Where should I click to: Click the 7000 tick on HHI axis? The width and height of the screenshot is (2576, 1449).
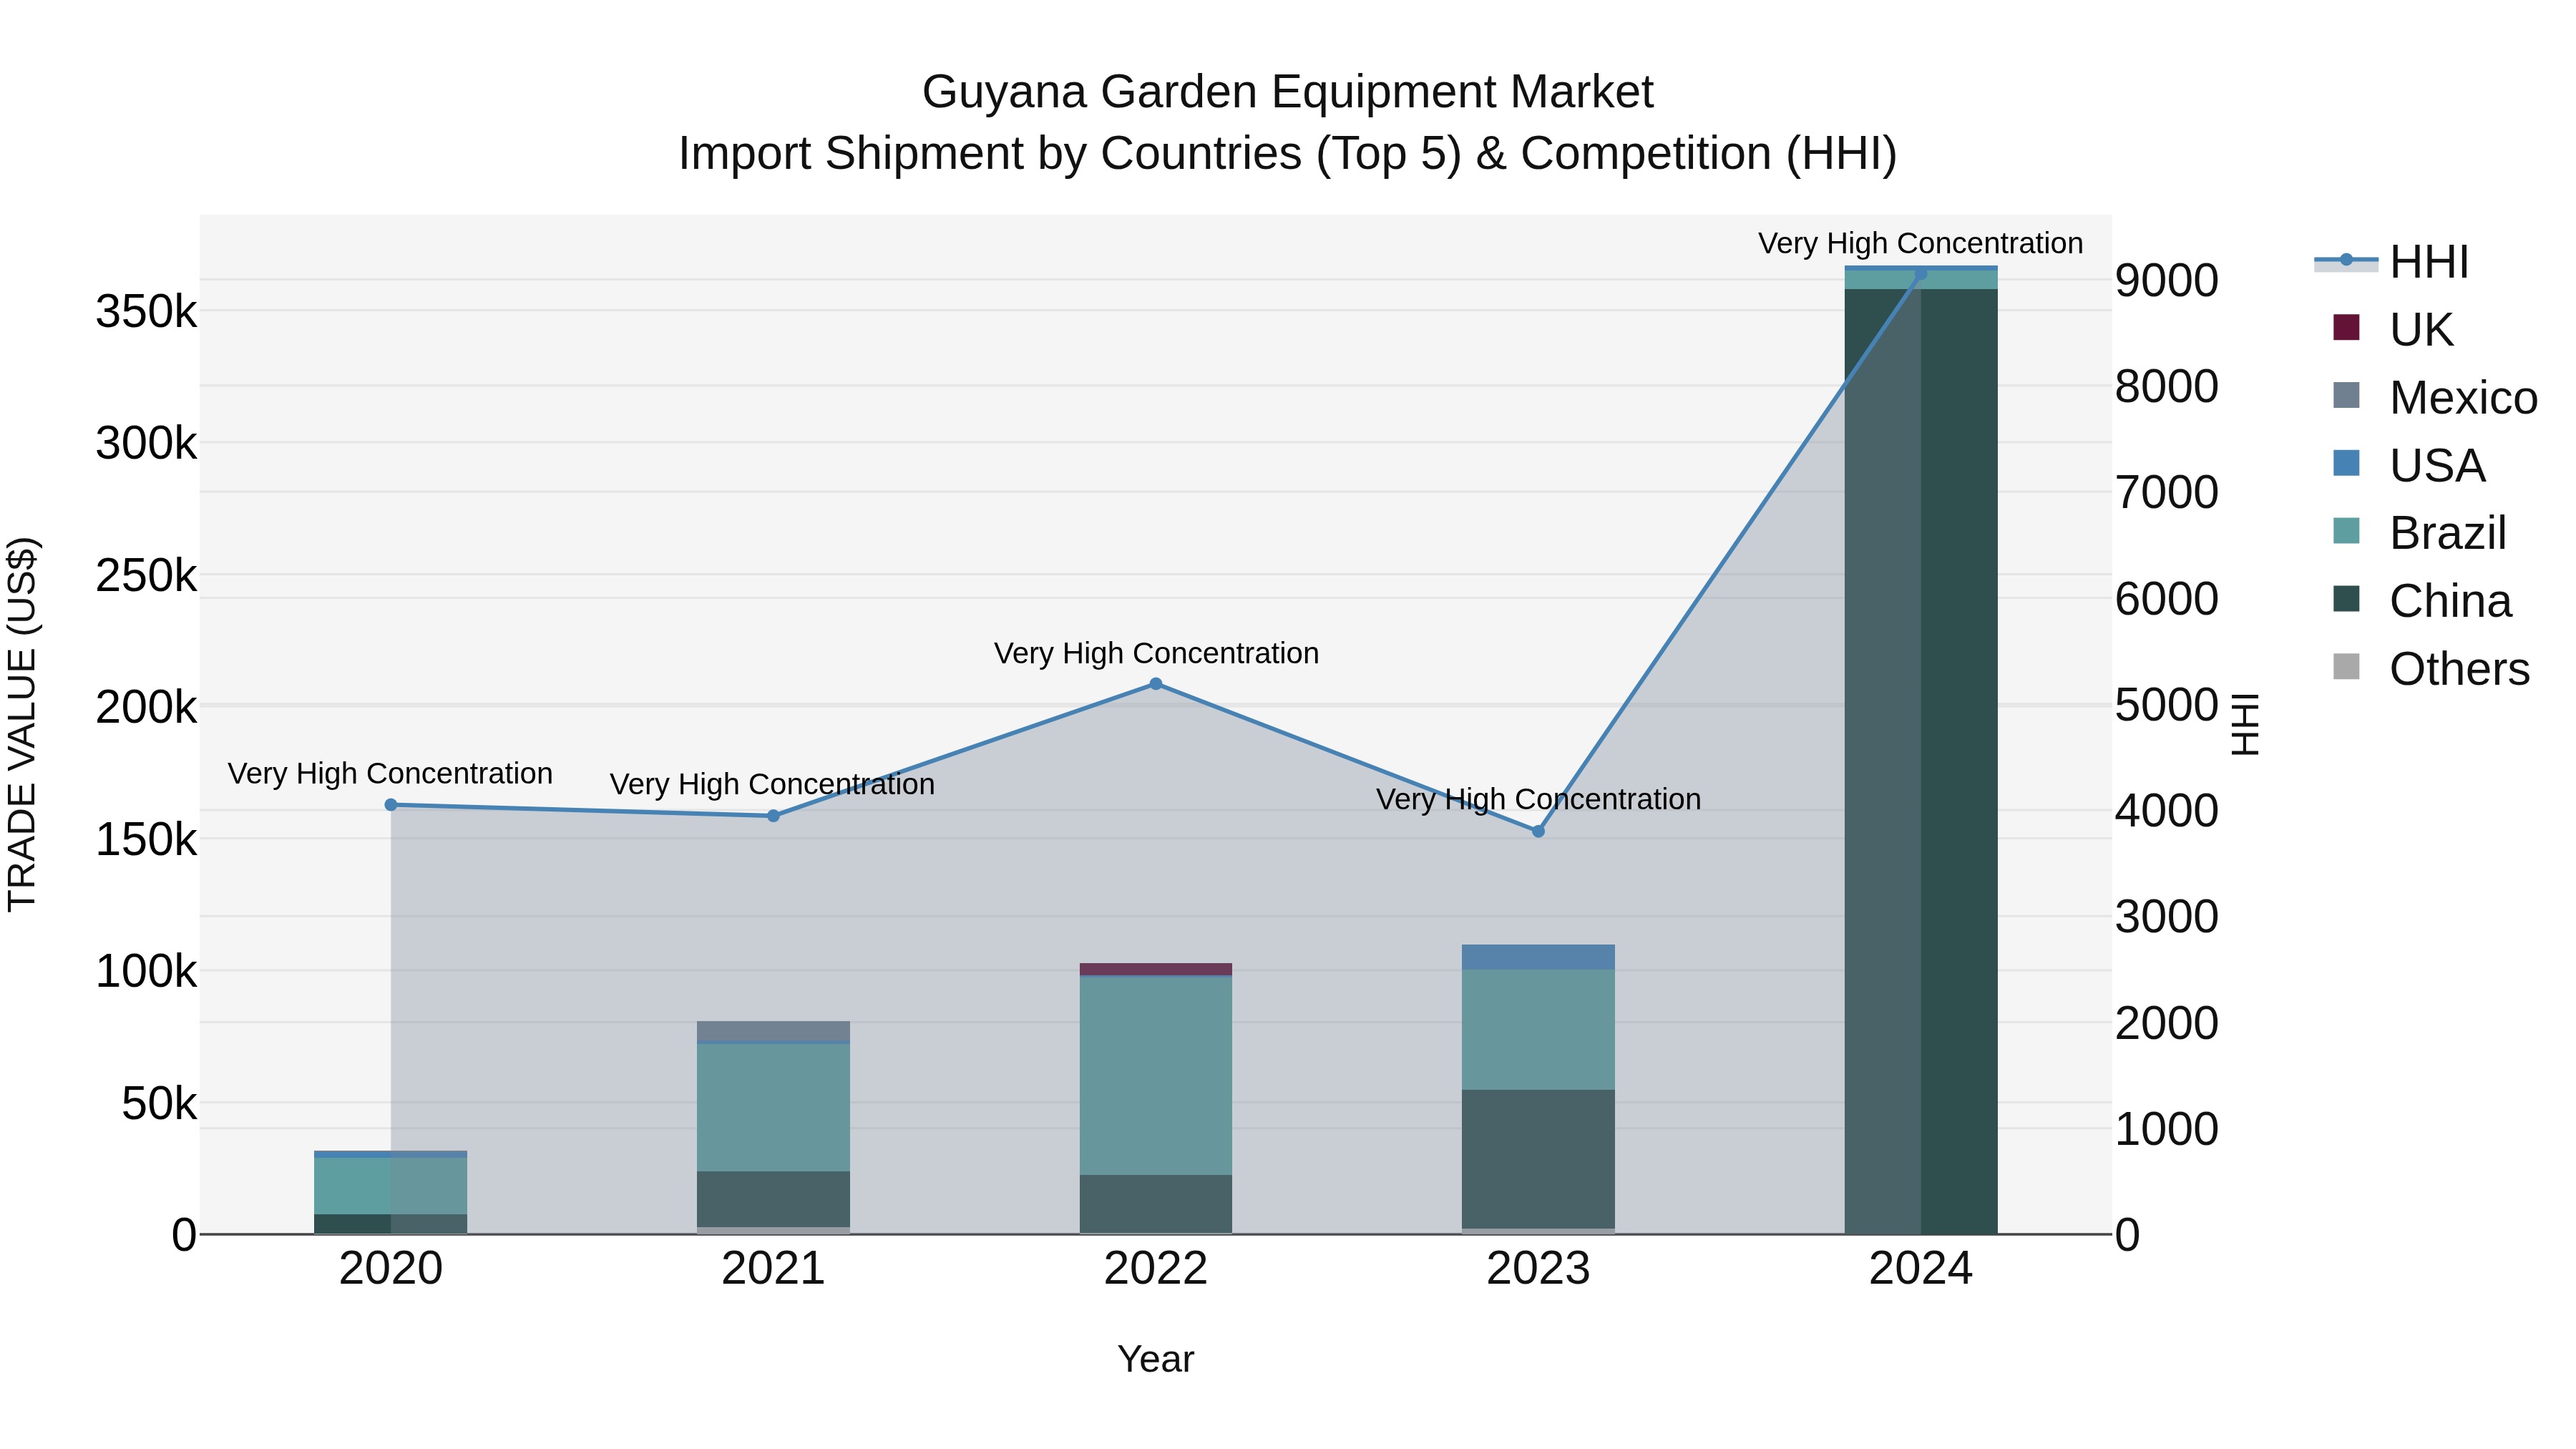point(2167,493)
